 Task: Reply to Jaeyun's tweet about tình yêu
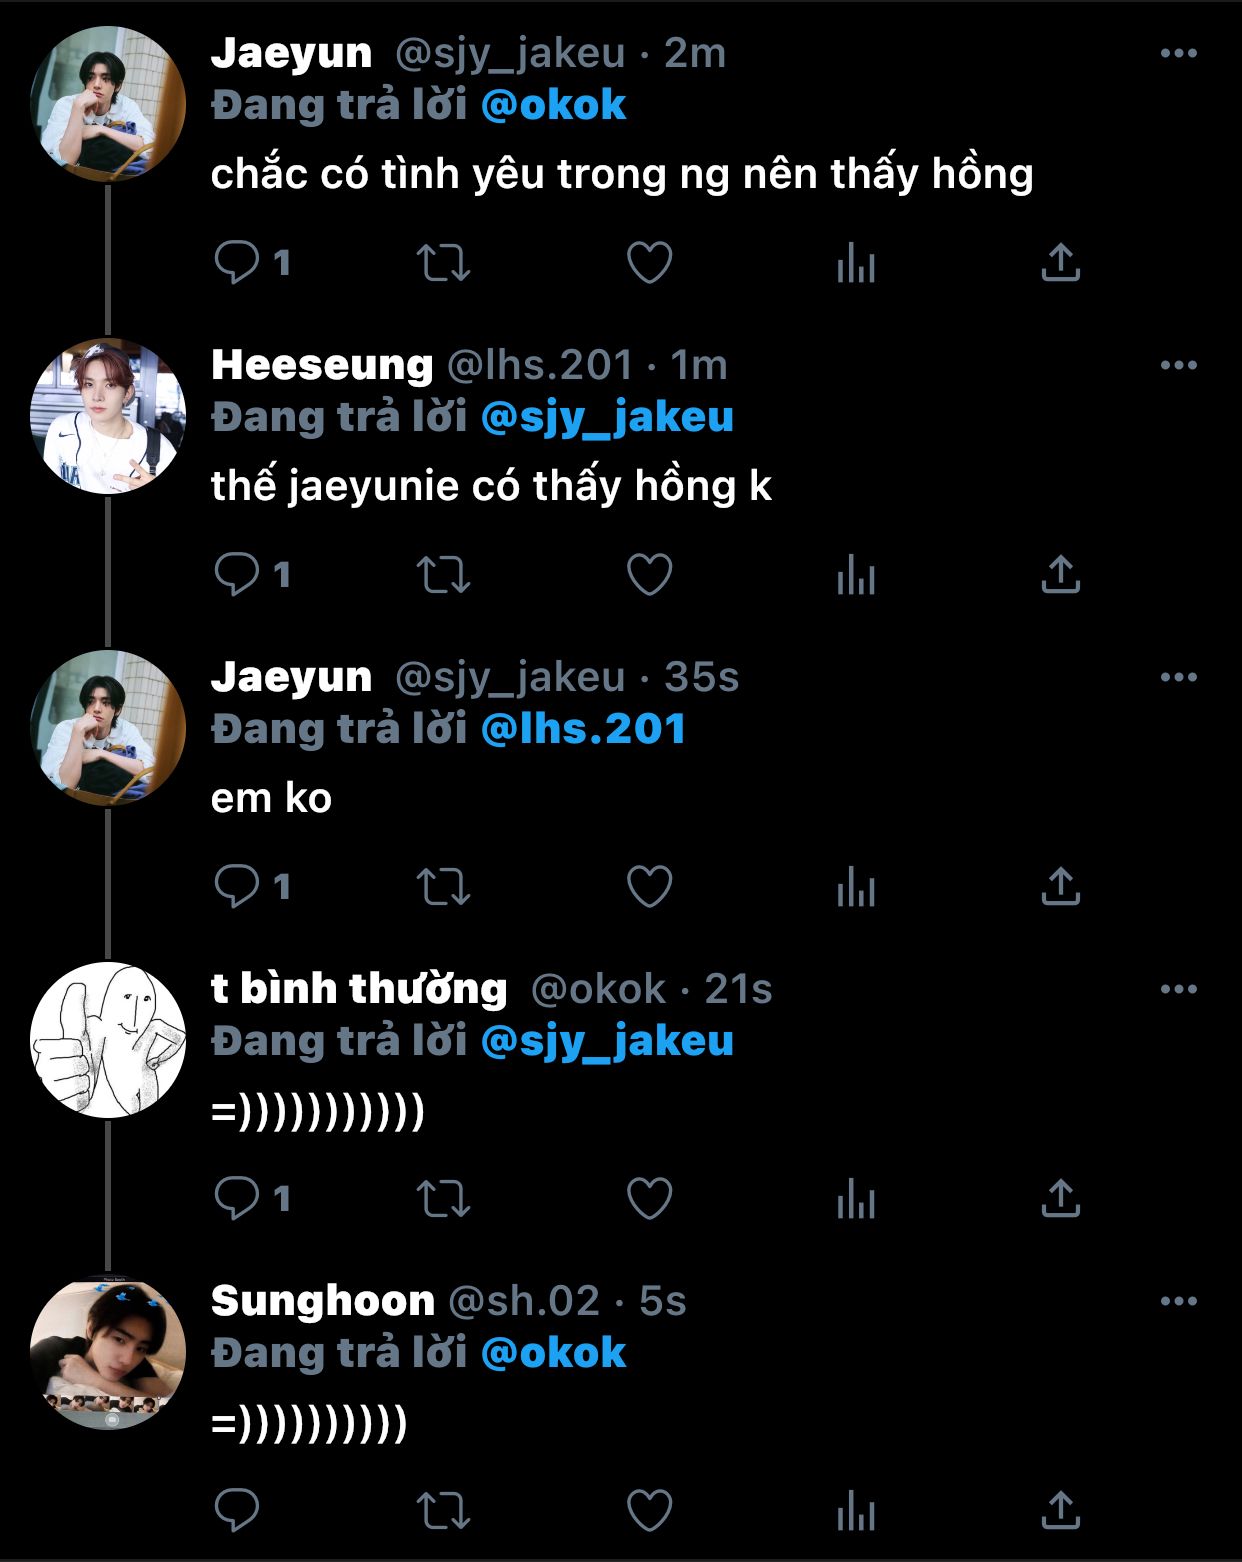tap(237, 263)
